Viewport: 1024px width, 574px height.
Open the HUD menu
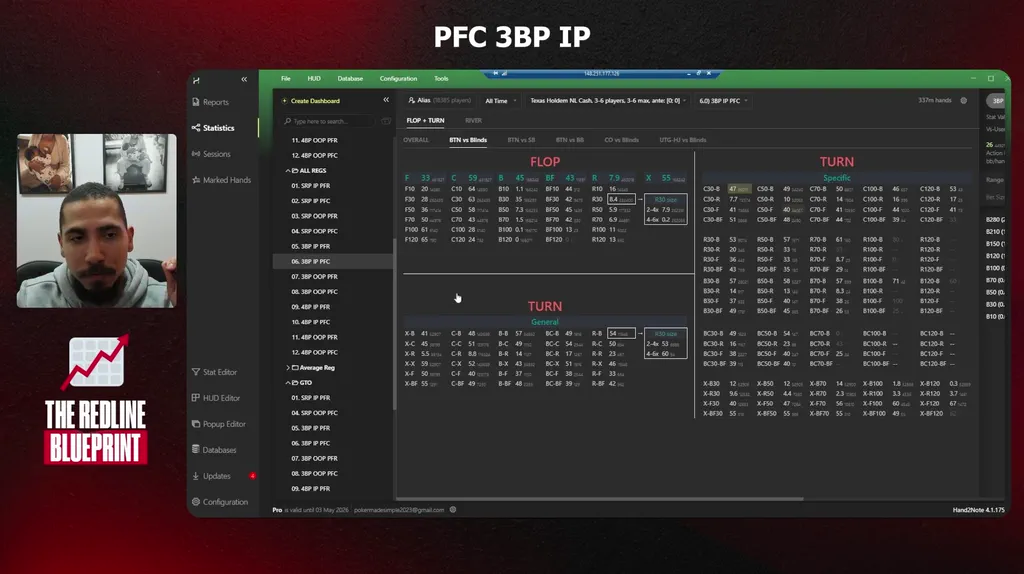(314, 78)
